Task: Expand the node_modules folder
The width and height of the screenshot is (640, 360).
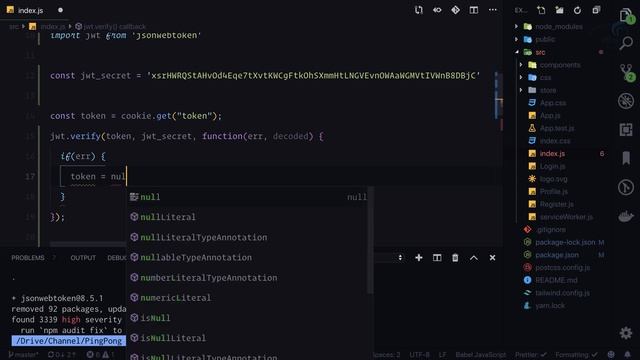Action: coord(517,27)
